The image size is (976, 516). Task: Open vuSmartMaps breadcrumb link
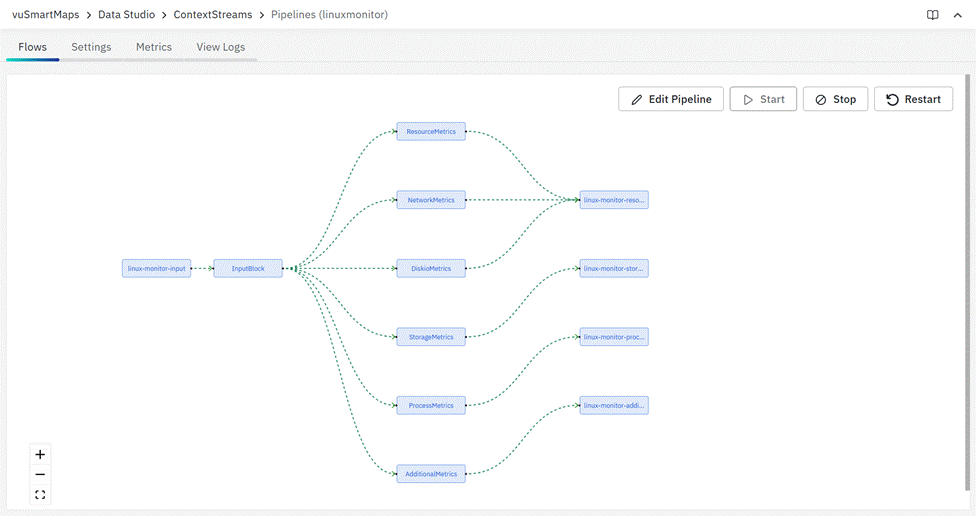pyautogui.click(x=45, y=15)
